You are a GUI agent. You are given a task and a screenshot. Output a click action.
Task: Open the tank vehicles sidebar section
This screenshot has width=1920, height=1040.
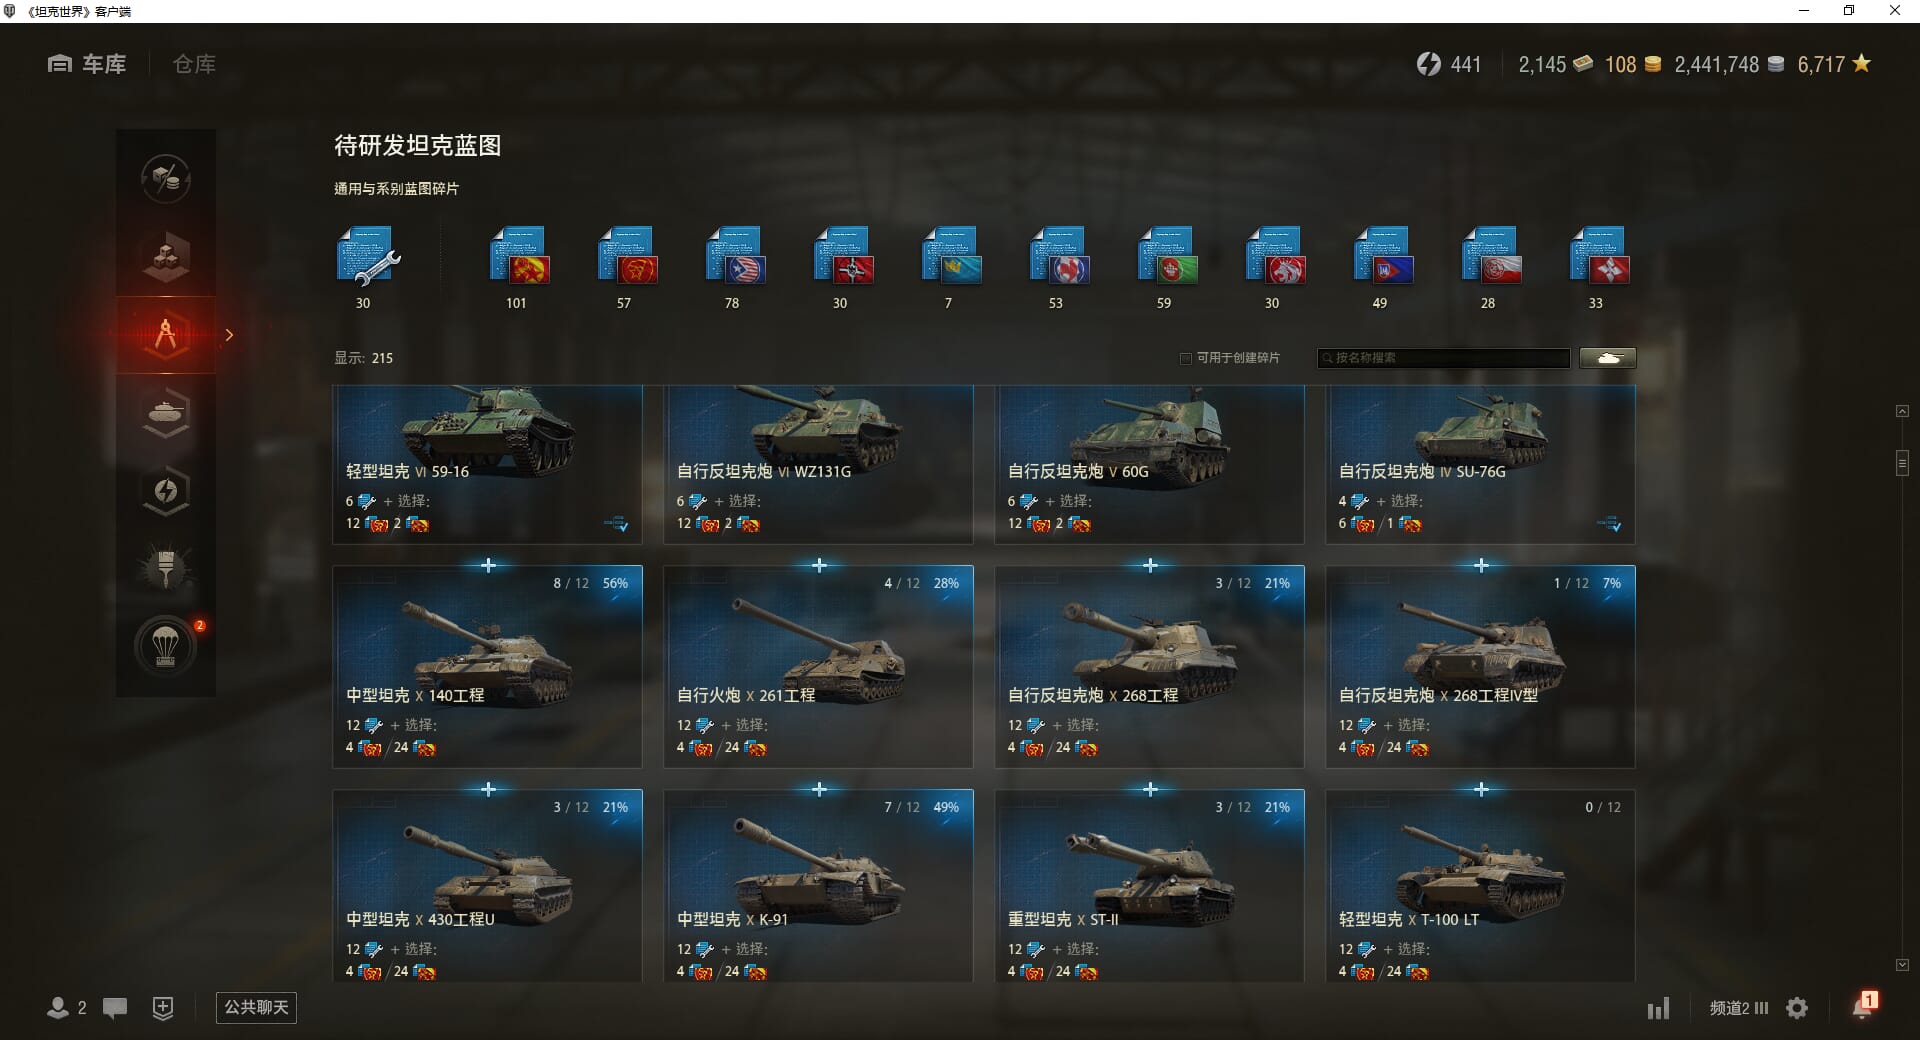click(x=166, y=412)
